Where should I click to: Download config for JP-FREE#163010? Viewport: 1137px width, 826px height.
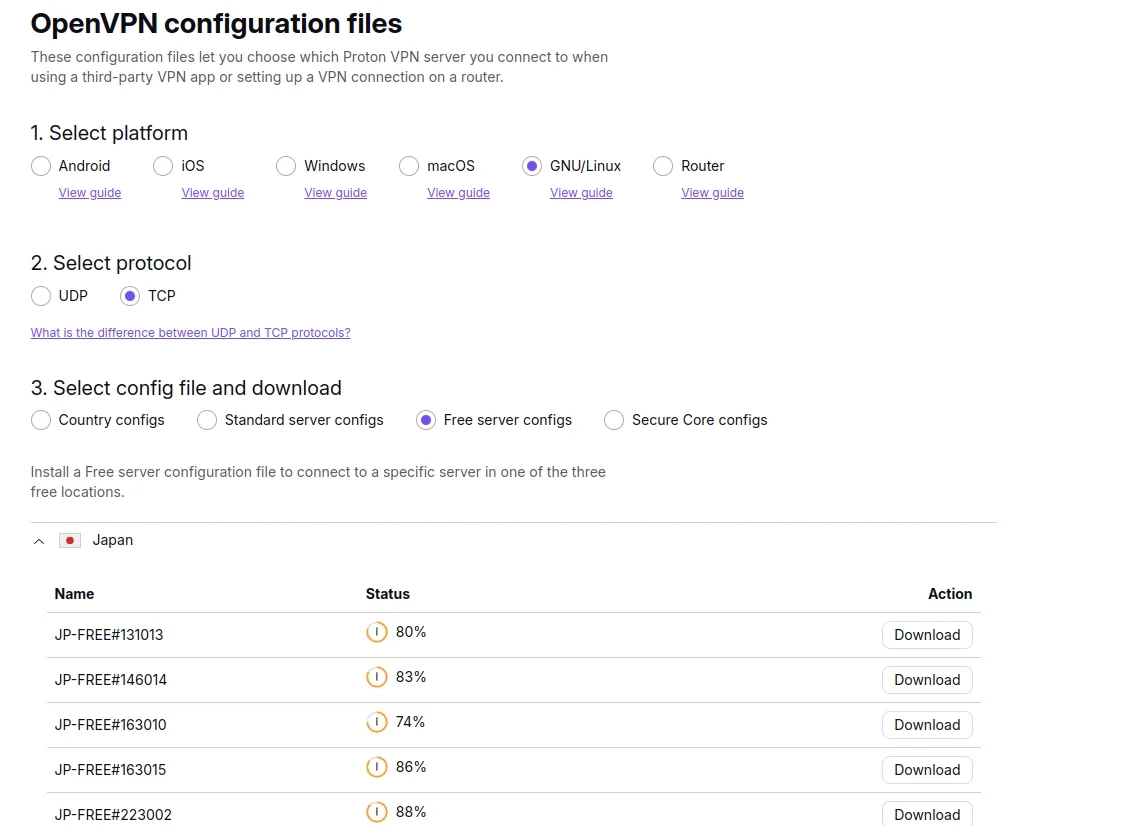pyautogui.click(x=927, y=724)
